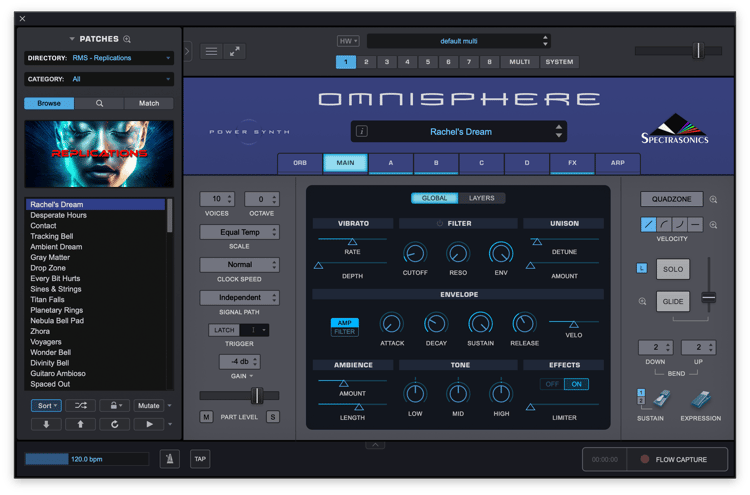Click the TAP tempo button
The height and width of the screenshot is (495, 750).
(200, 459)
